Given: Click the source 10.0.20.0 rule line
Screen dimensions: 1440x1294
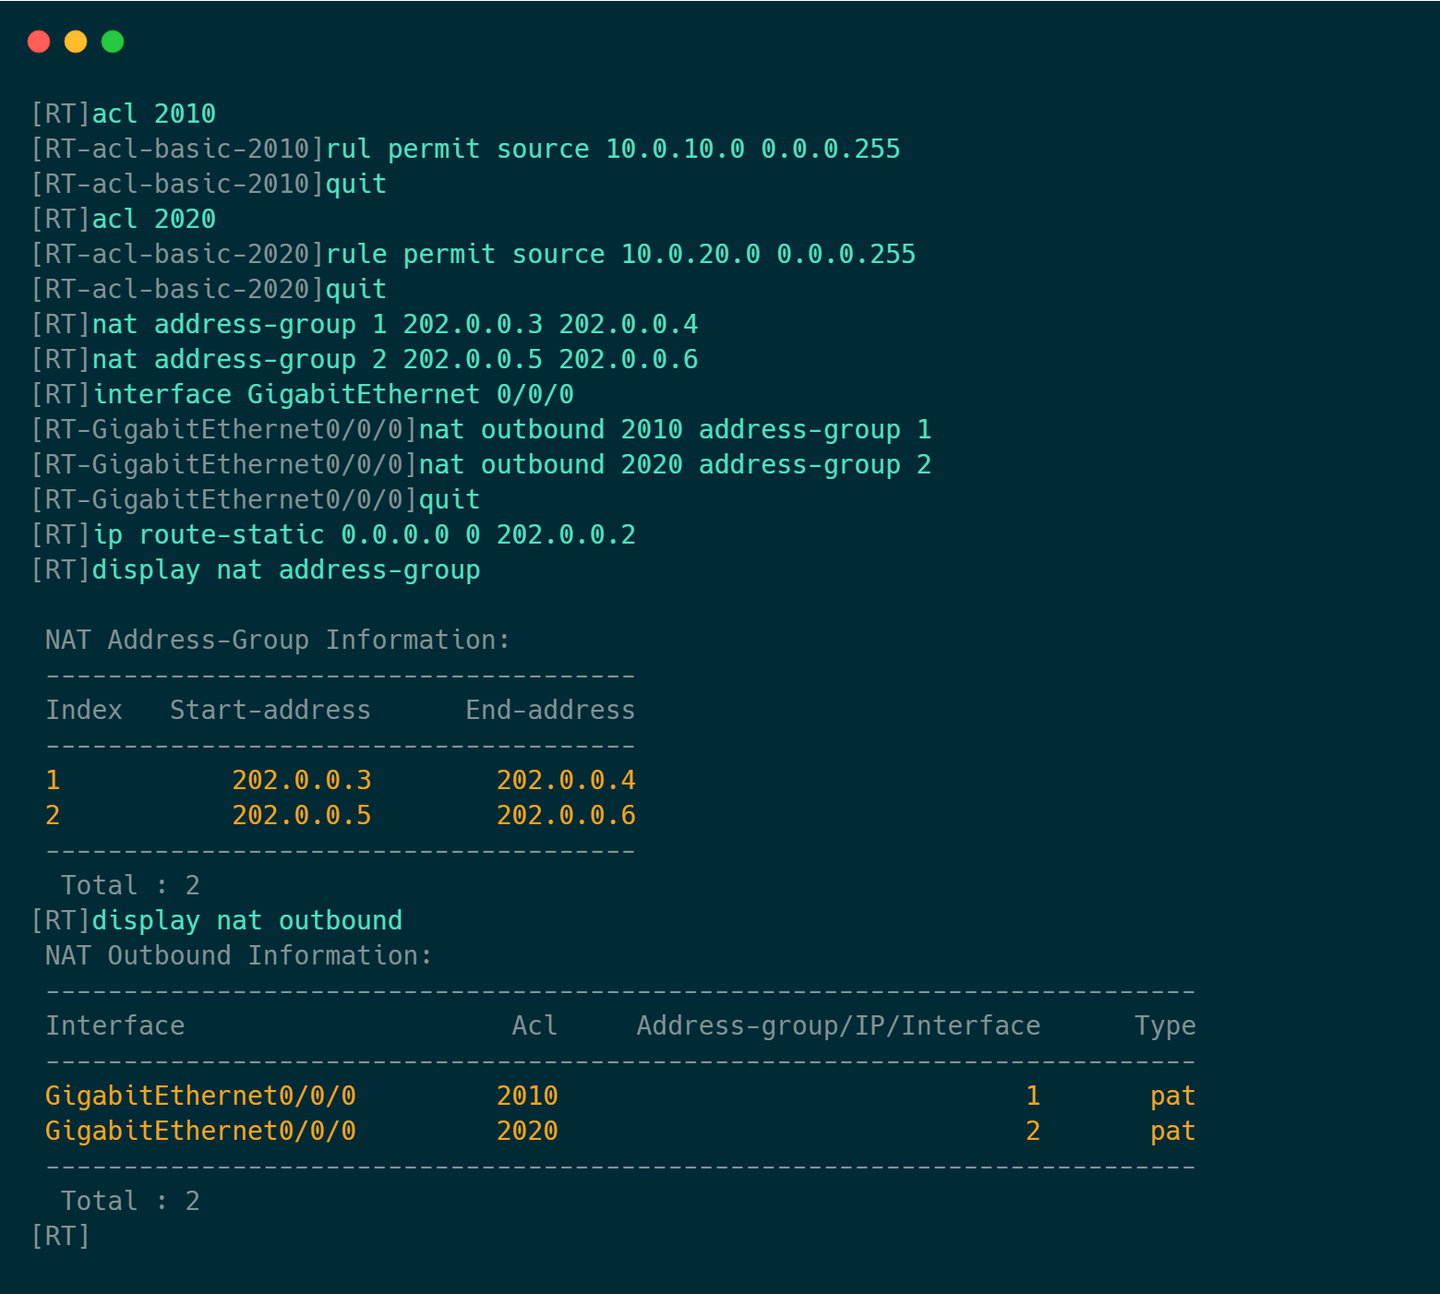Looking at the screenshot, I should click(621, 254).
